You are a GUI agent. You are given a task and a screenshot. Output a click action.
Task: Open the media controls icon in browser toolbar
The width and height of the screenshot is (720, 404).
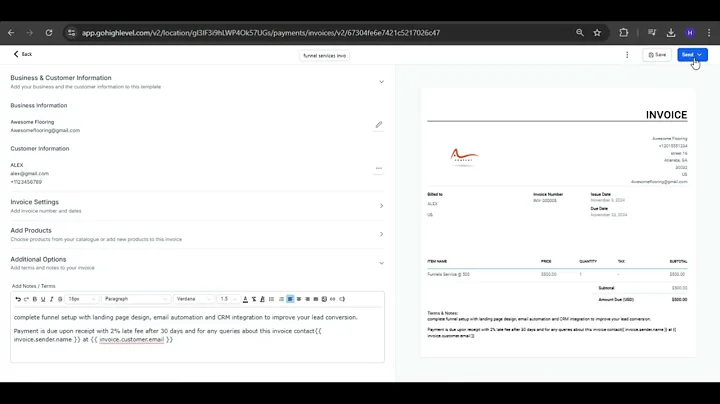click(x=652, y=33)
